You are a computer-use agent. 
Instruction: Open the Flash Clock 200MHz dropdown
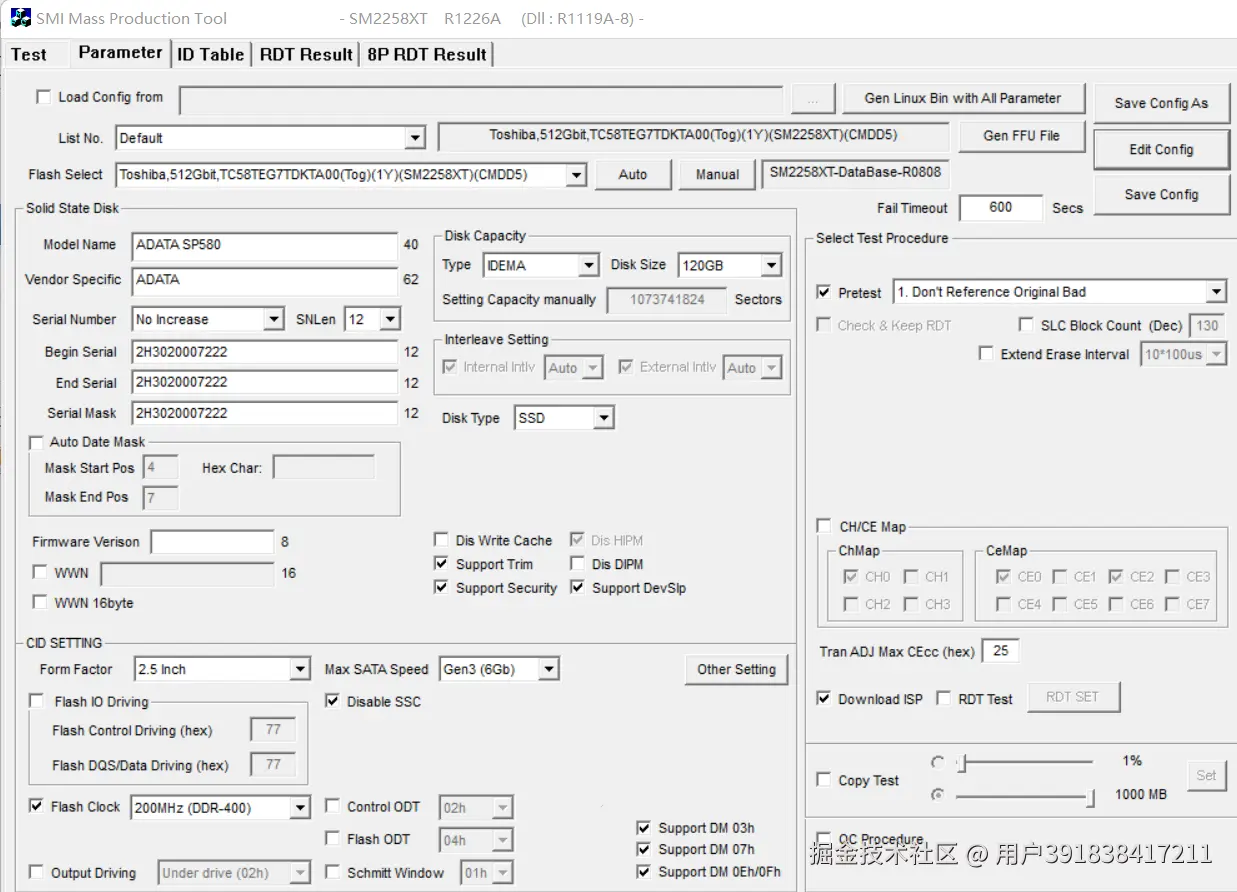pyautogui.click(x=221, y=808)
